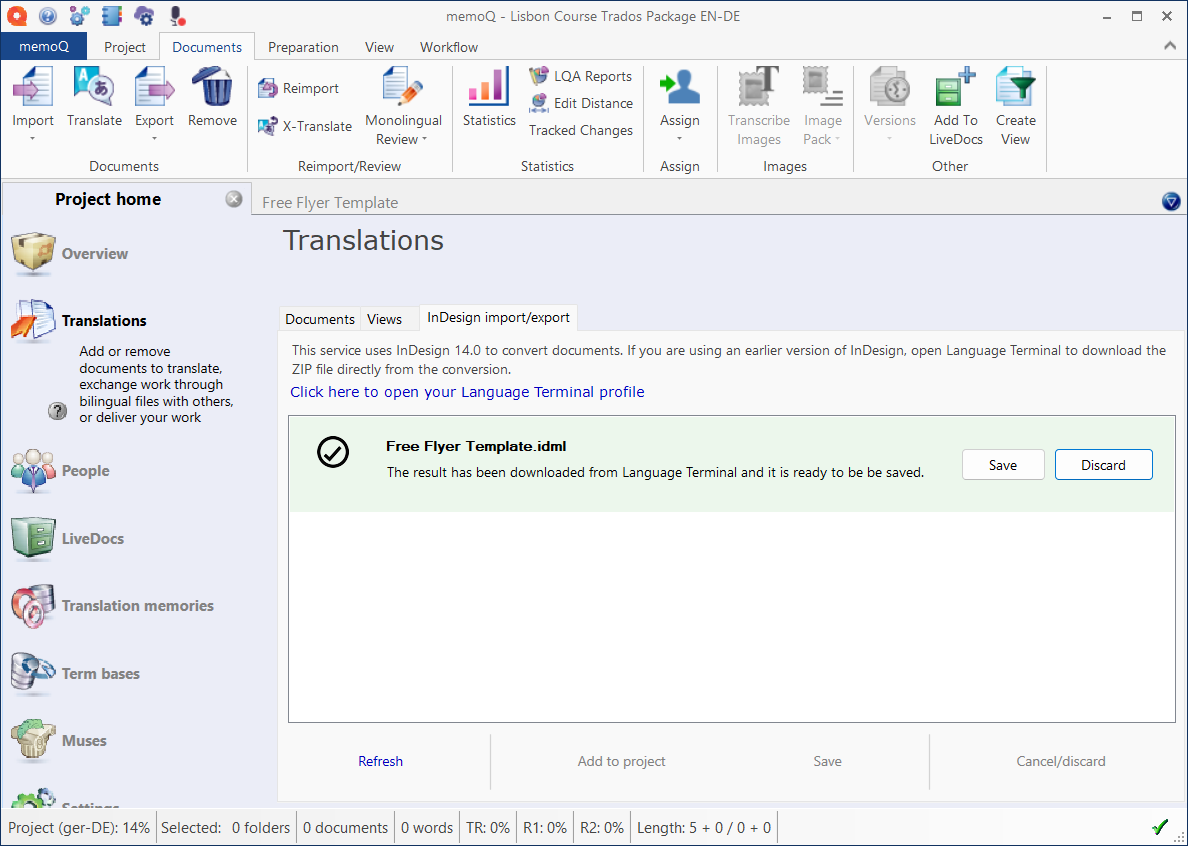Open the Overview pane
The height and width of the screenshot is (846, 1188).
point(70,254)
